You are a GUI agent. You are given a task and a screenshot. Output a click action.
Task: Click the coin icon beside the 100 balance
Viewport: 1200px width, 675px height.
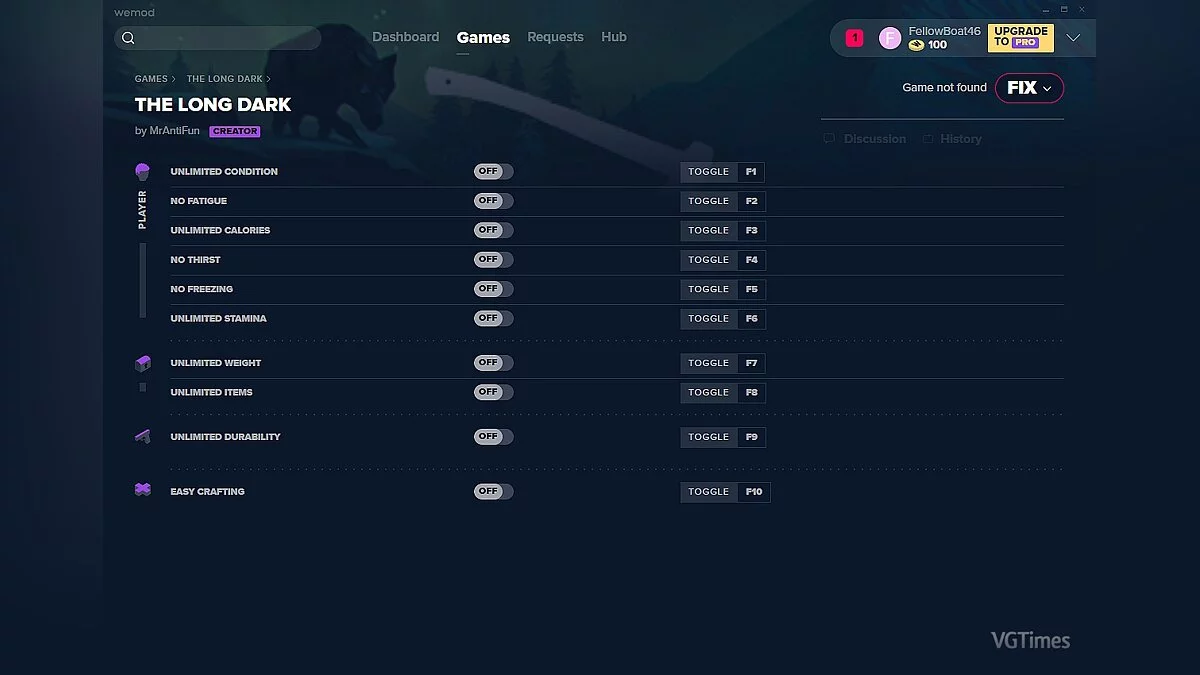point(917,44)
